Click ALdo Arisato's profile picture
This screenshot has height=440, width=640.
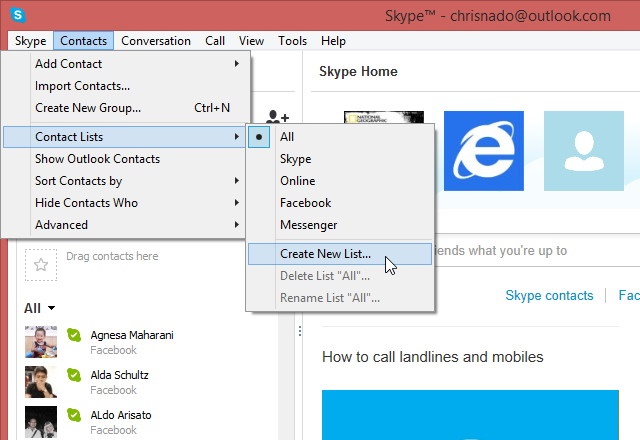tap(41, 422)
